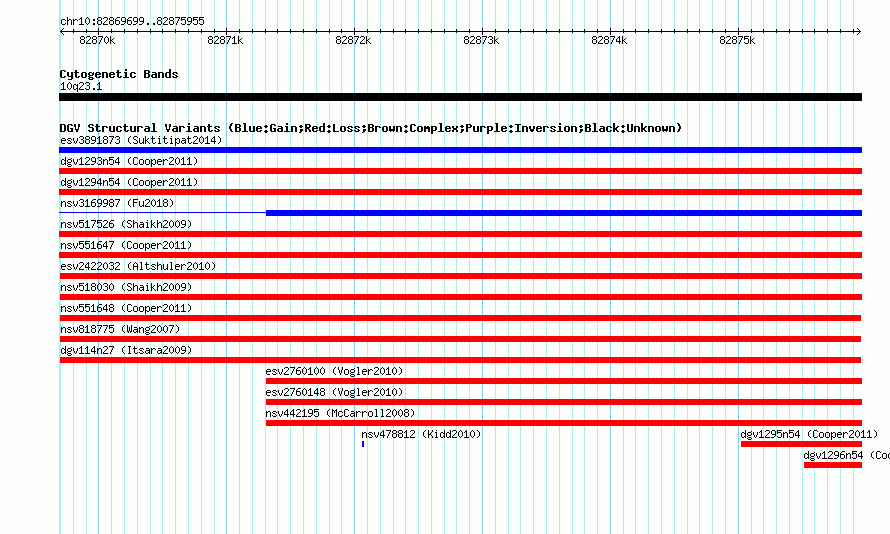Screen dimensions: 890x534
Task: Click the 82873k ruler tick label
Action: [481, 40]
